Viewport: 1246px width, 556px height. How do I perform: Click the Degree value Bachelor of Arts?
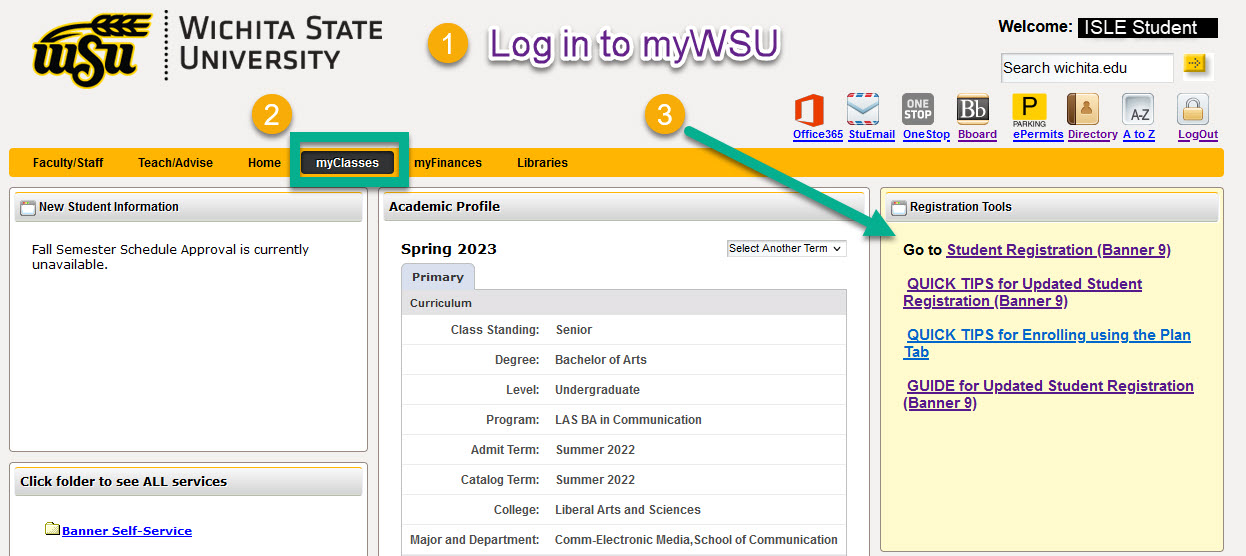[x=601, y=360]
